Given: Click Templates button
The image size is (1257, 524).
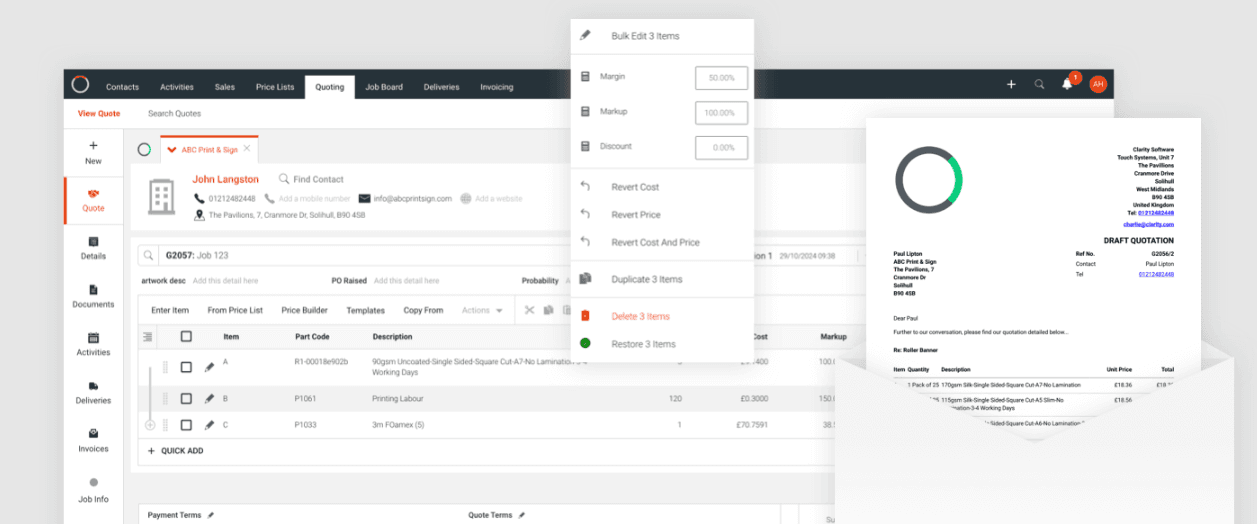Looking at the screenshot, I should pyautogui.click(x=365, y=310).
